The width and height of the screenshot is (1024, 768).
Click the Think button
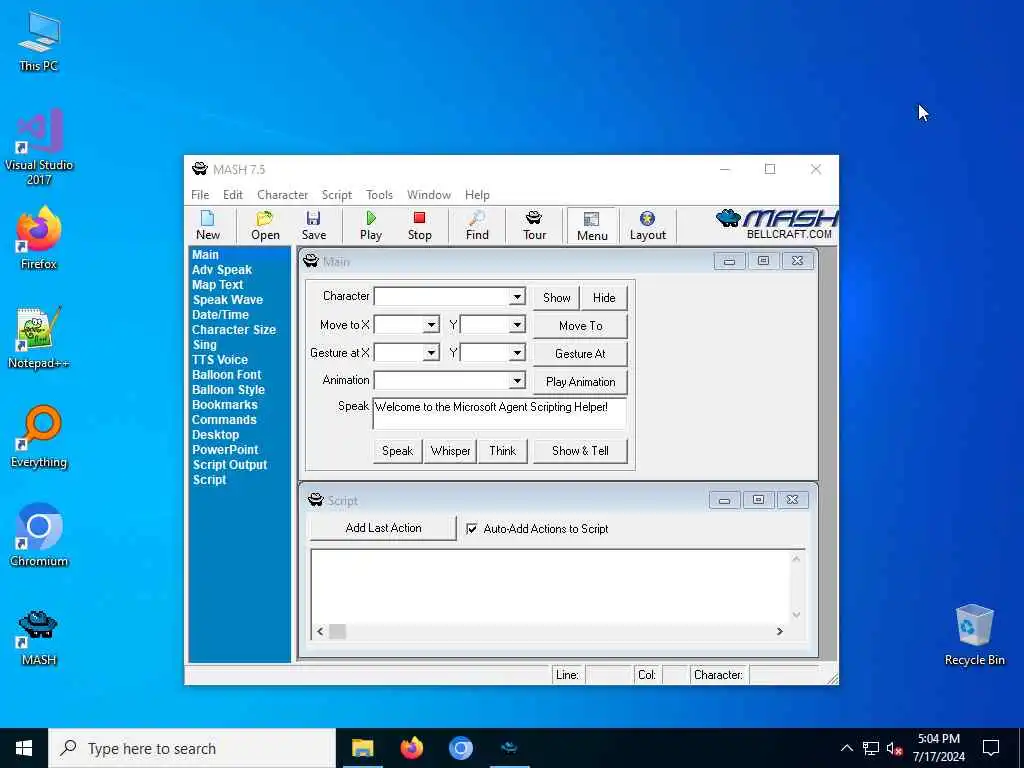pyautogui.click(x=502, y=451)
